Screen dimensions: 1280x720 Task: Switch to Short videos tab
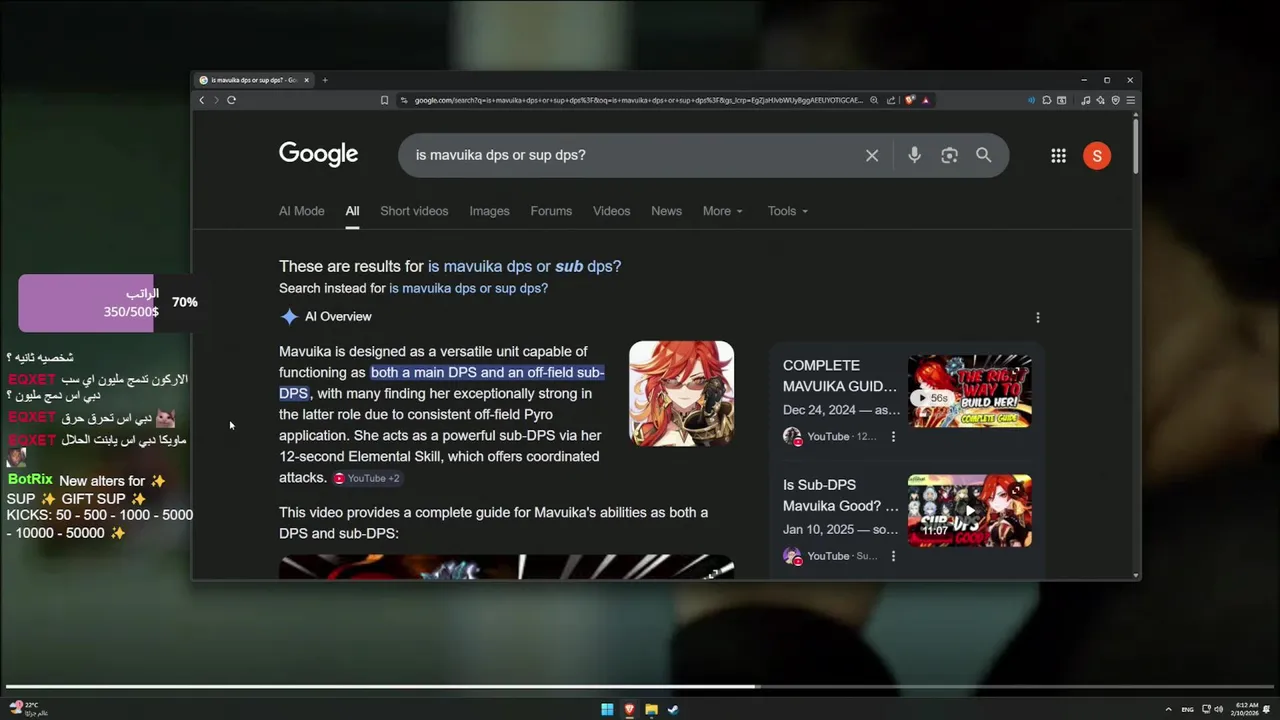414,211
